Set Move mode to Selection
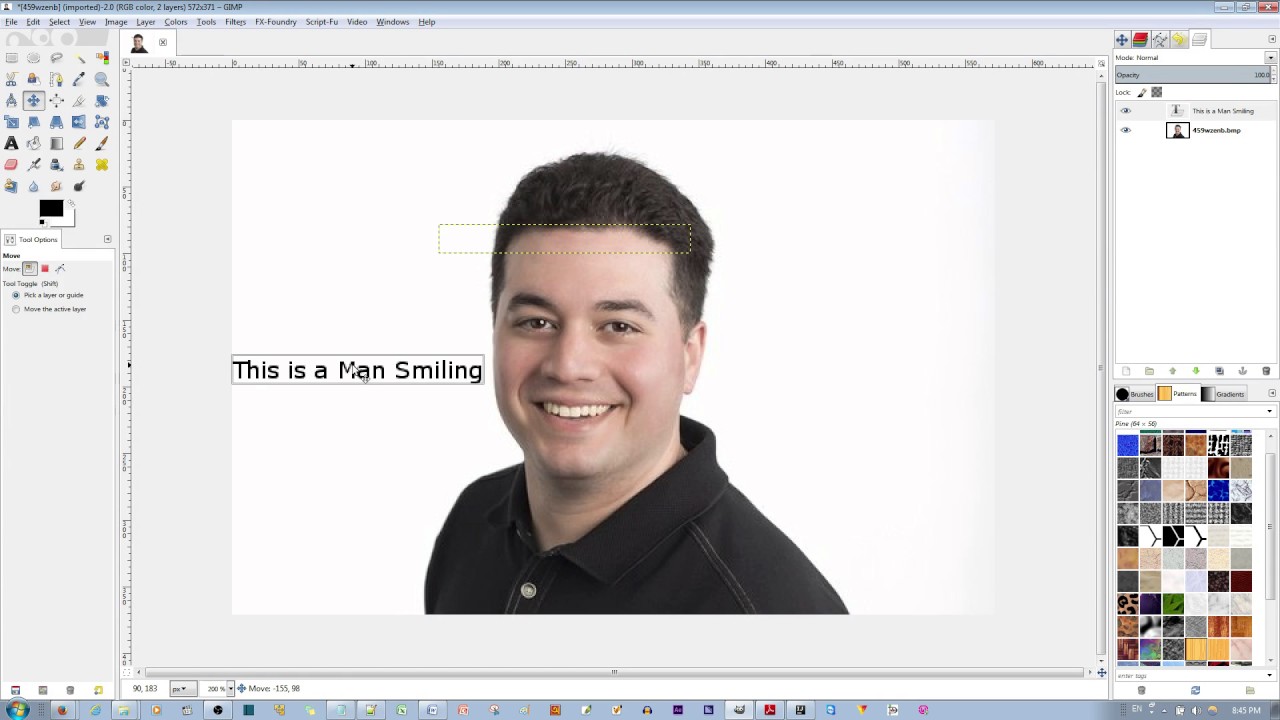This screenshot has width=1280, height=720. coord(45,268)
